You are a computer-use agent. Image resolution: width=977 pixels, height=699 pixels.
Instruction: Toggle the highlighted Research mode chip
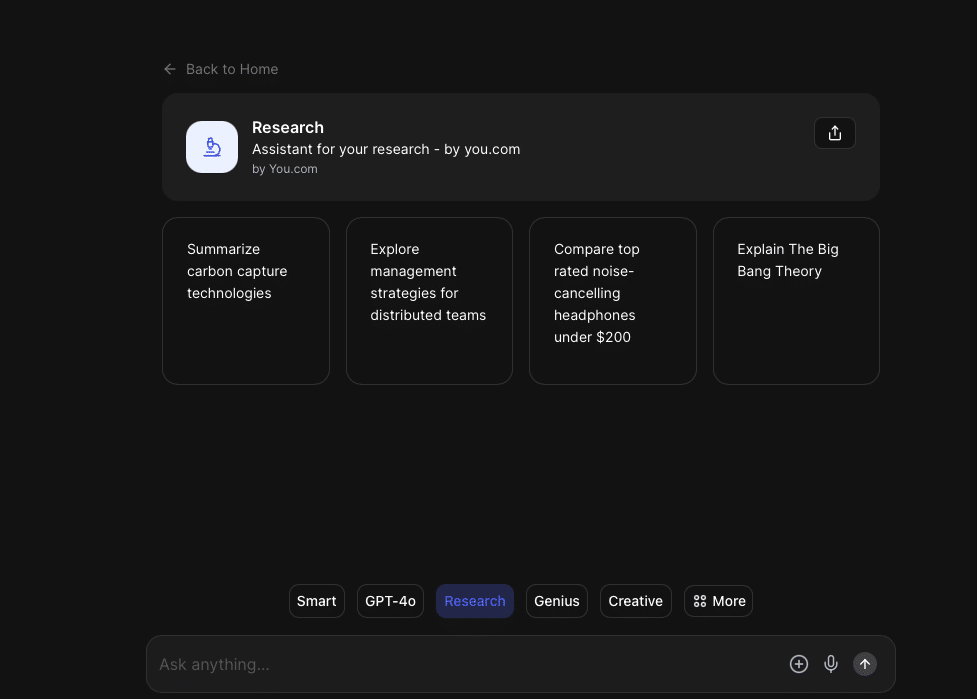click(475, 601)
